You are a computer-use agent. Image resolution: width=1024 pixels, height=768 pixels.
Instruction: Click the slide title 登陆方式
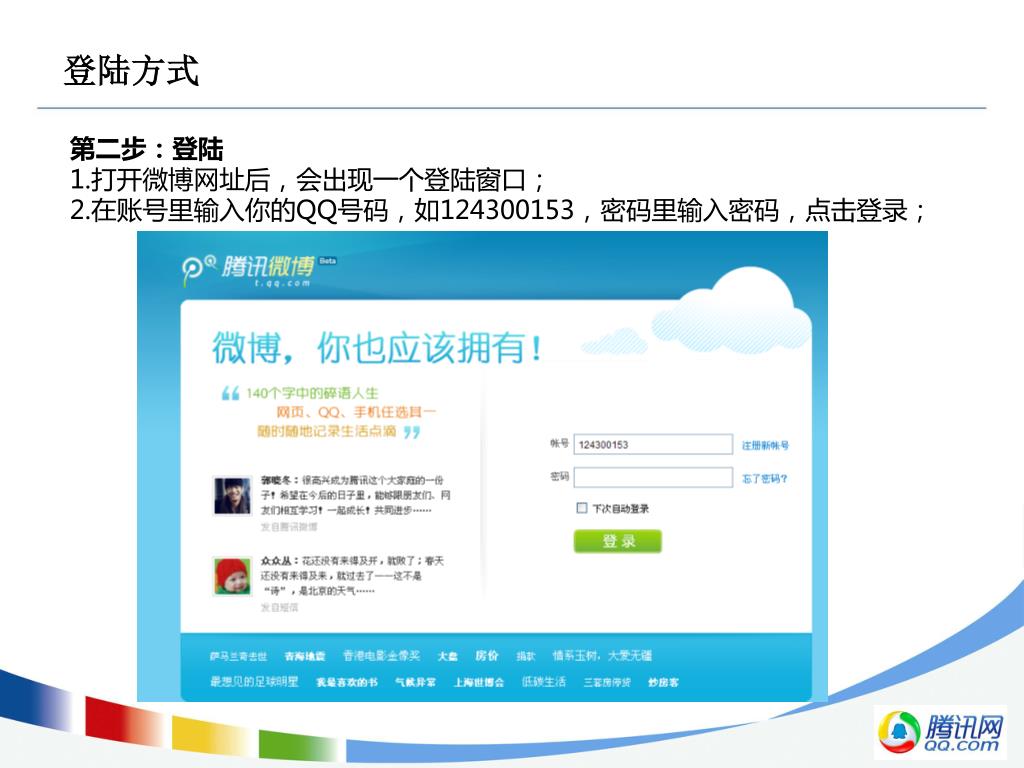pyautogui.click(x=131, y=71)
